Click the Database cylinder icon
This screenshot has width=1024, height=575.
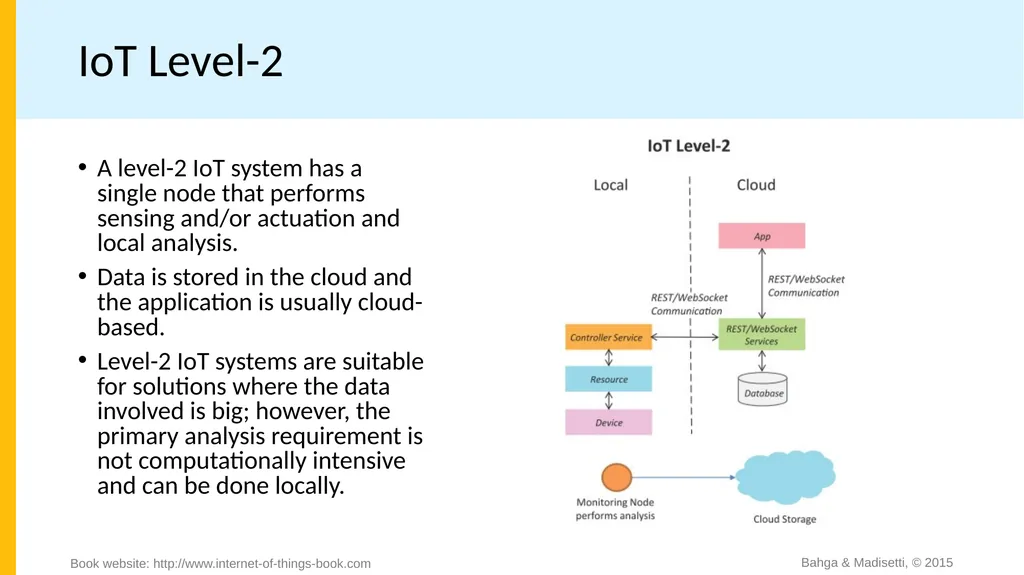point(762,389)
